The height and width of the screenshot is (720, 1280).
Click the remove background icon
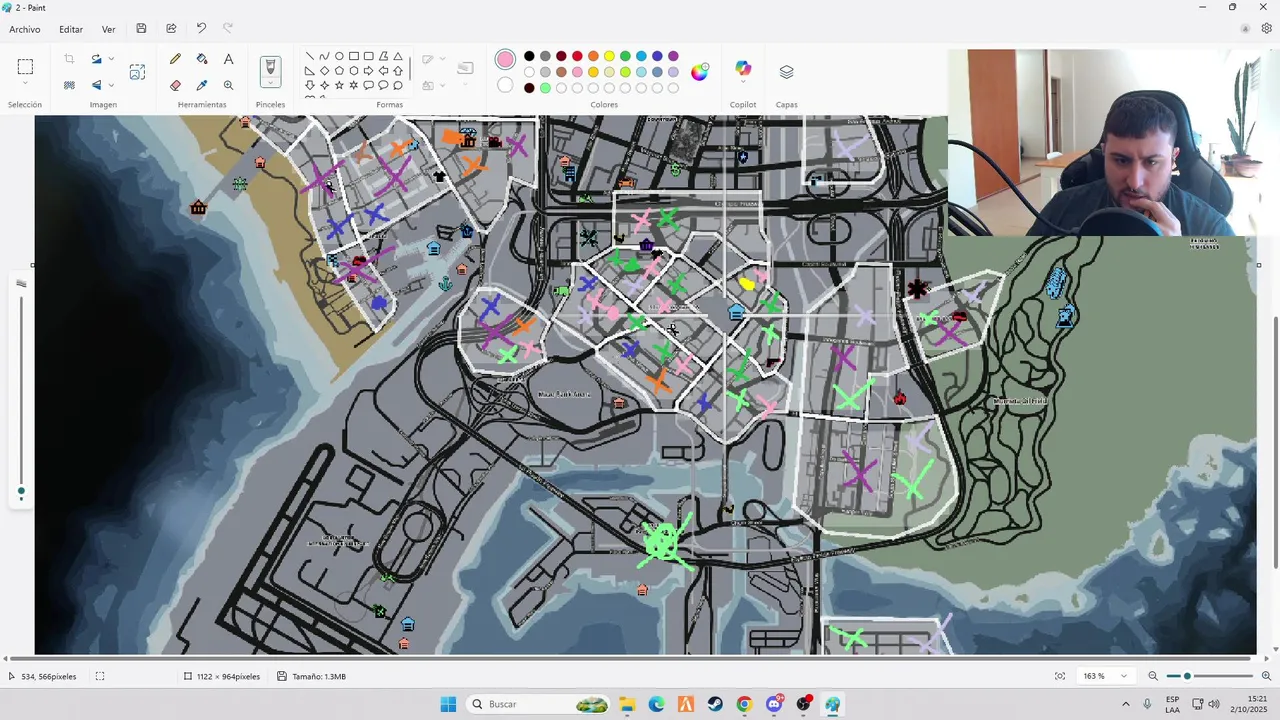click(69, 85)
